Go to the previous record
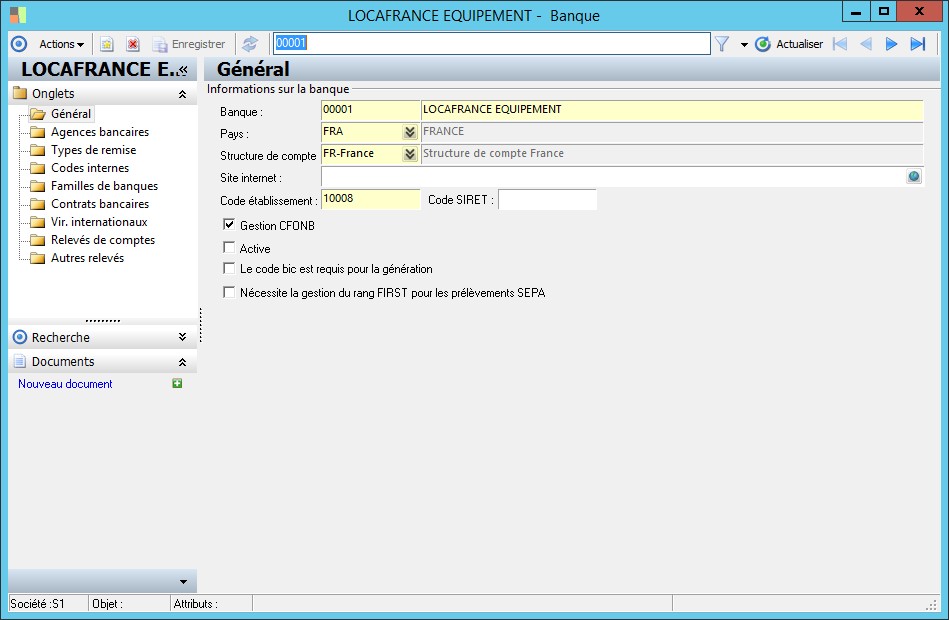The image size is (949, 620). pyautogui.click(x=866, y=44)
